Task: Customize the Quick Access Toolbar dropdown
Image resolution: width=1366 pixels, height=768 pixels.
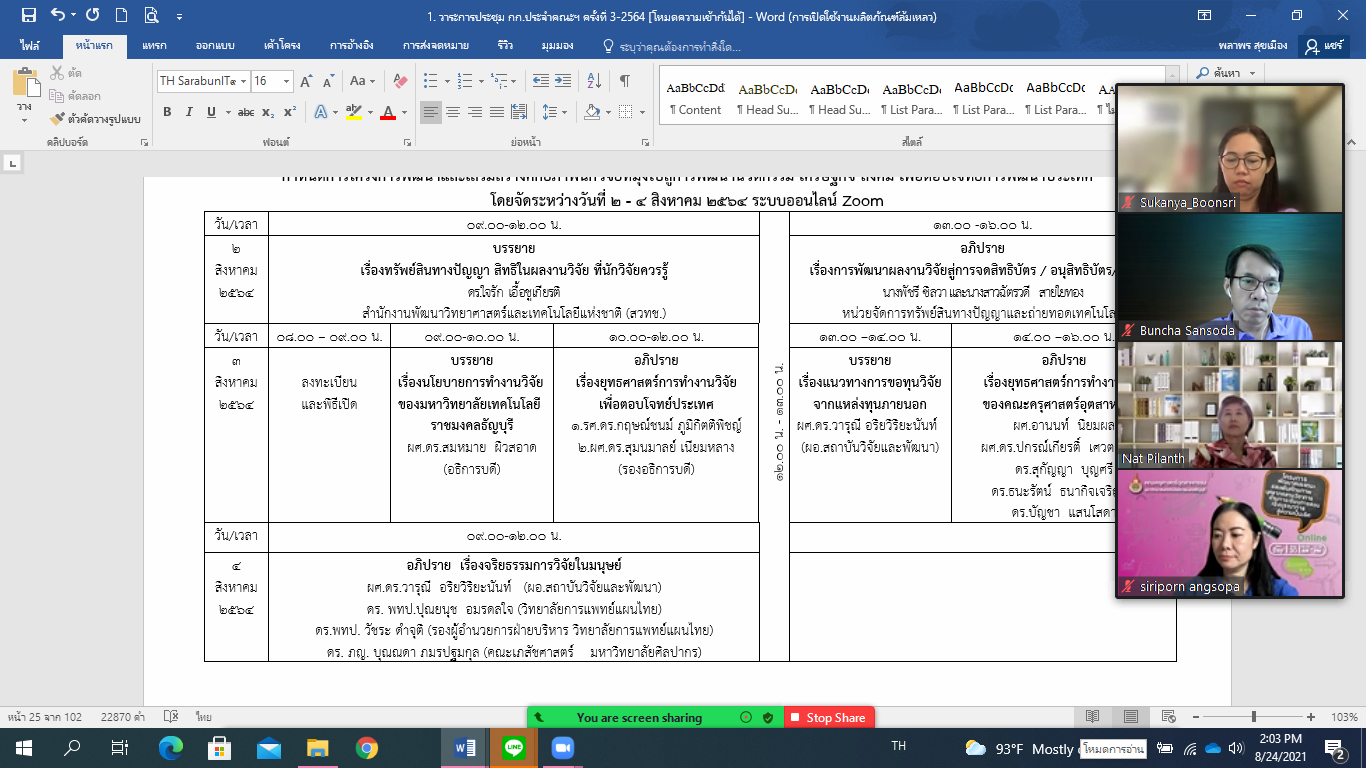Action: pyautogui.click(x=179, y=16)
